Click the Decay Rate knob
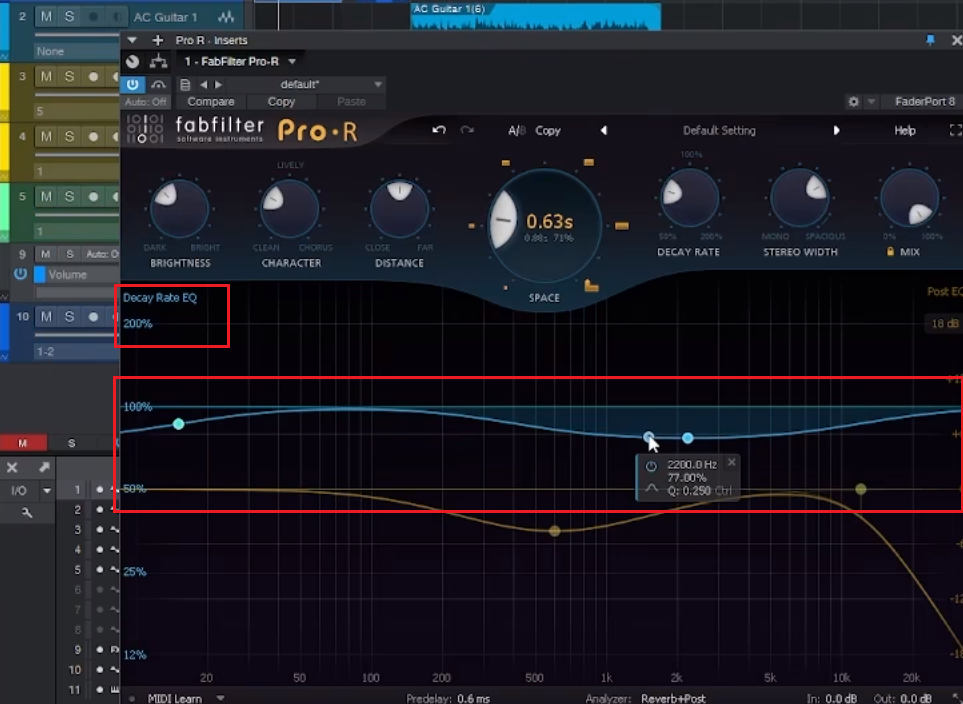This screenshot has height=704, width=963. pos(690,198)
